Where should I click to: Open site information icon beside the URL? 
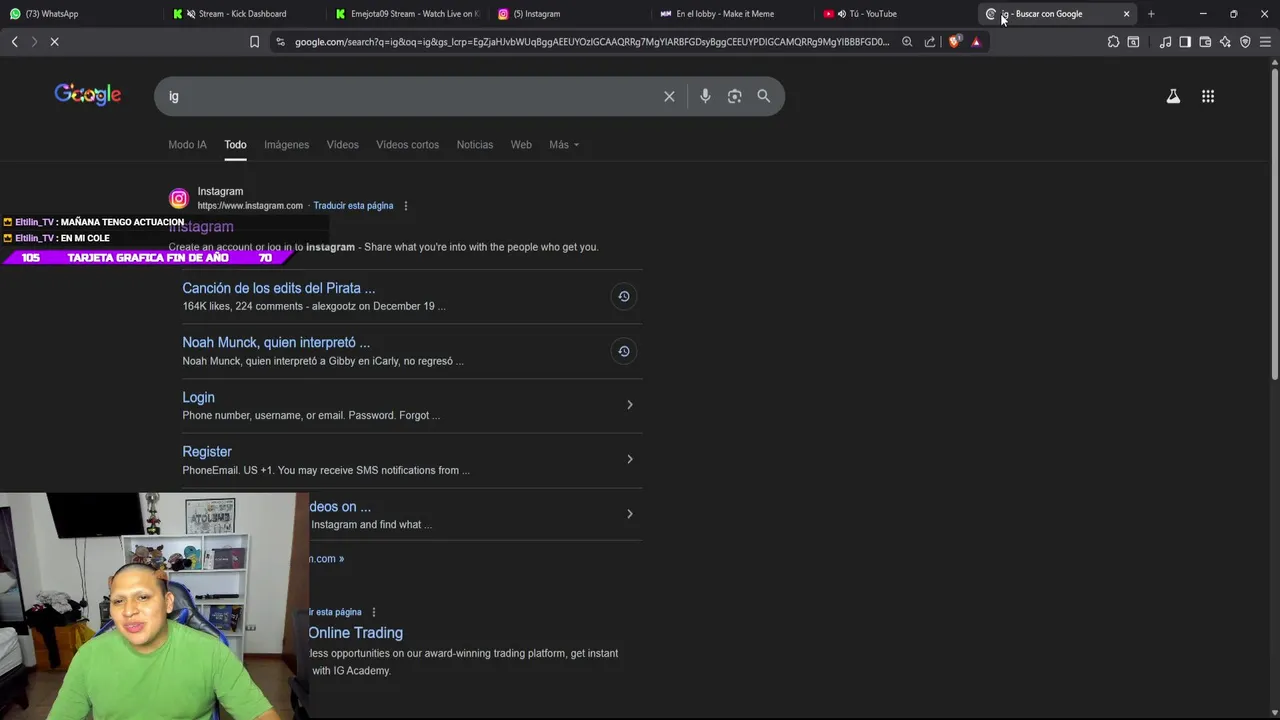pos(280,42)
